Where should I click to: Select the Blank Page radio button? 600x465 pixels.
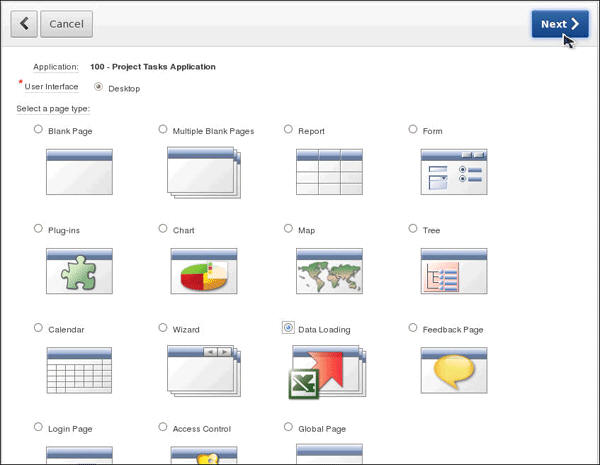click(x=38, y=129)
